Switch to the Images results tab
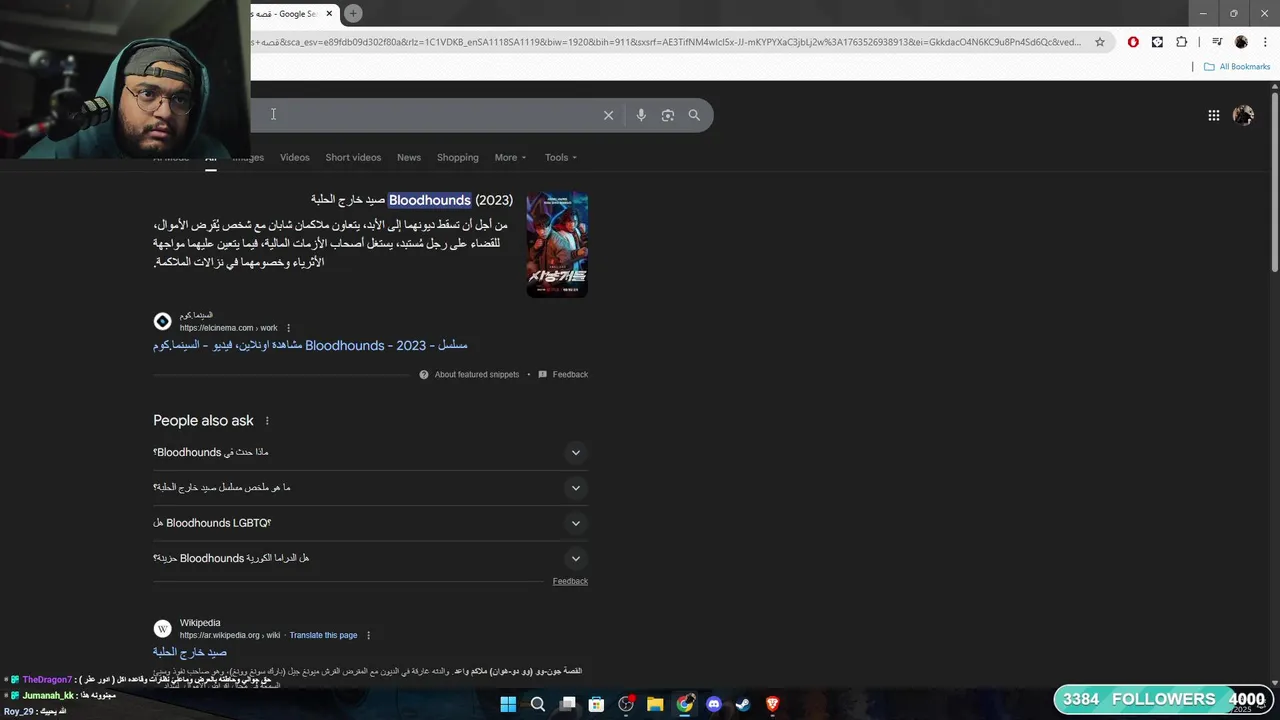The image size is (1280, 720). pos(250,158)
